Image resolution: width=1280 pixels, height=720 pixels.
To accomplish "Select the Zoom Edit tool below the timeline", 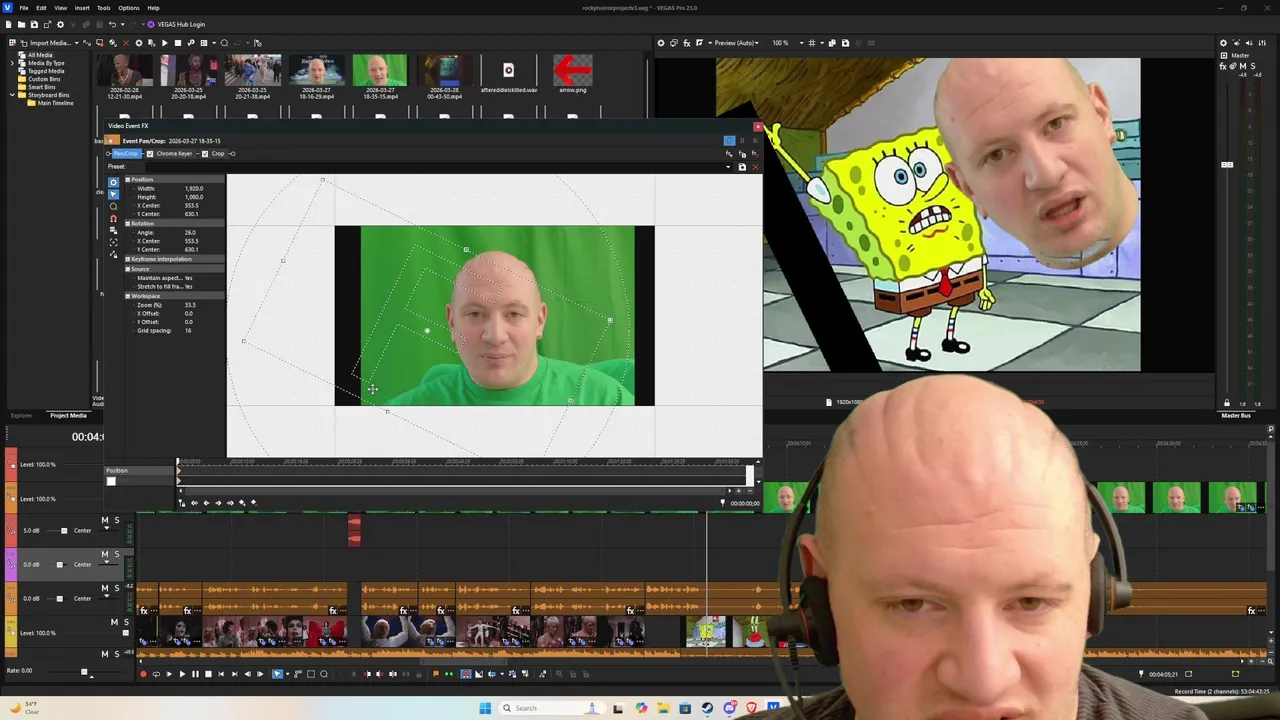I will pos(324,674).
